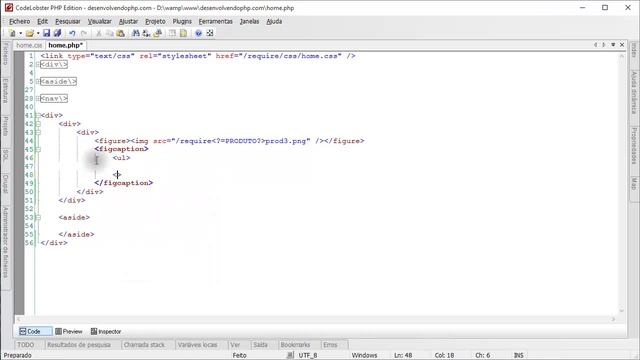Click the Find binoculars icon
Screen dimensions: 640x360
136,33
